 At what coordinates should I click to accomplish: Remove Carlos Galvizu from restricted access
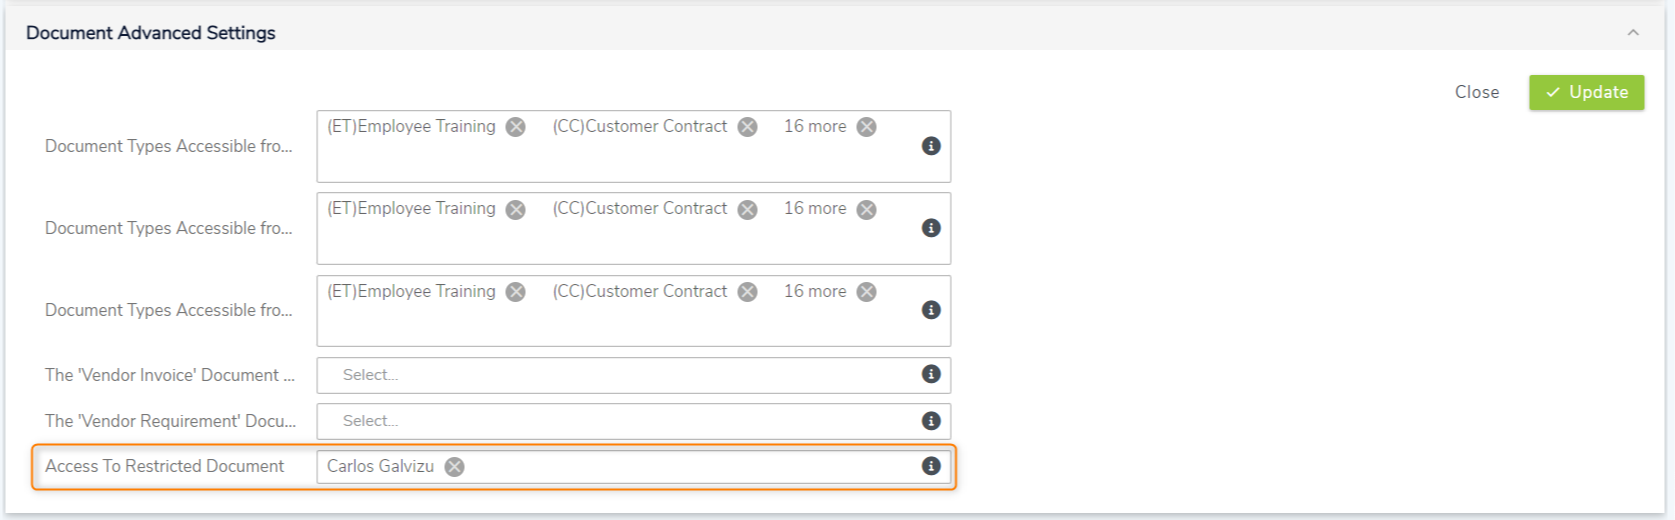coord(455,467)
